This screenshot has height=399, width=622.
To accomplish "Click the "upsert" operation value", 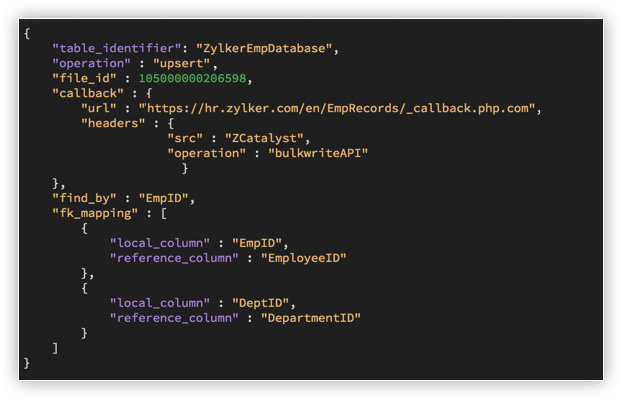I will pos(181,63).
